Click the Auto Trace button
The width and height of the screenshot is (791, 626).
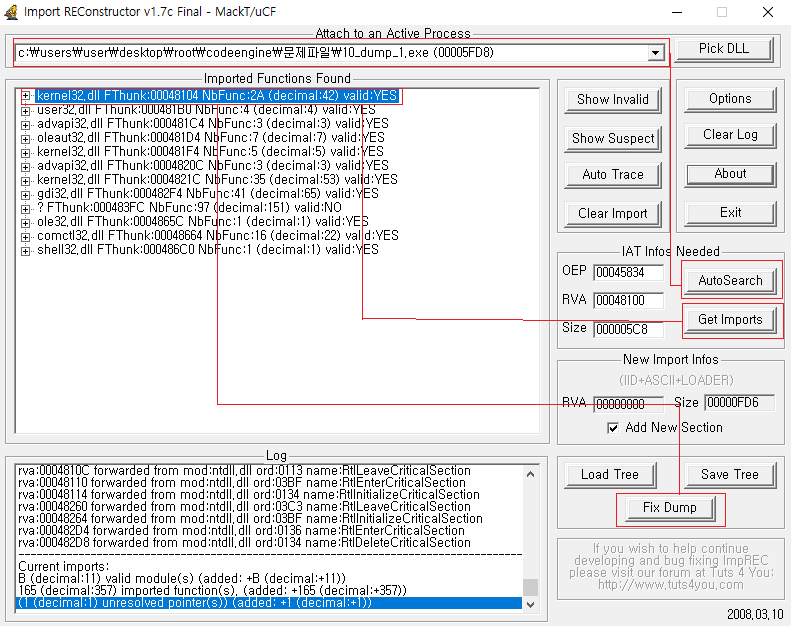(x=612, y=175)
